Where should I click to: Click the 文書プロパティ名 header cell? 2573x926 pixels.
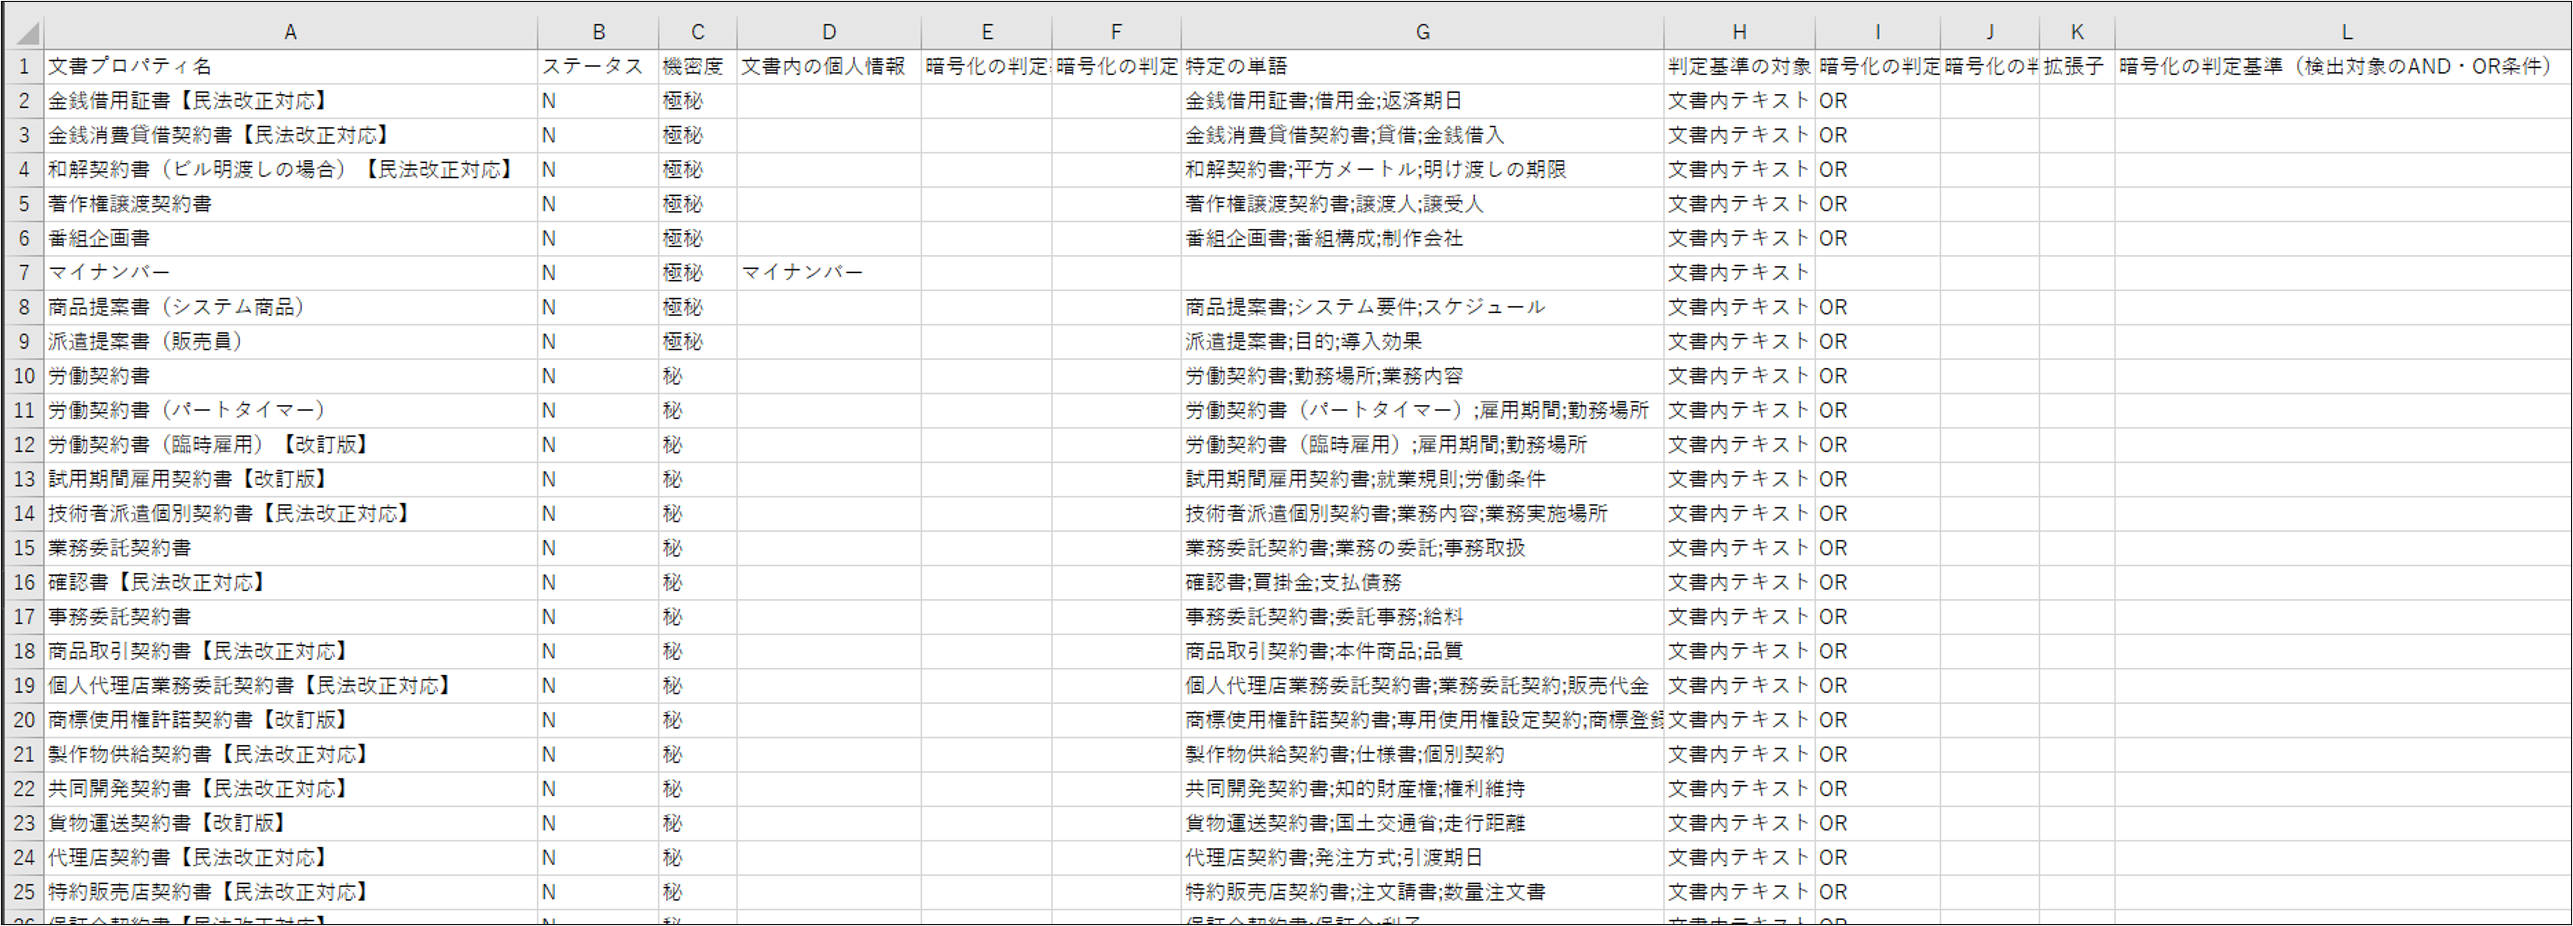point(290,67)
